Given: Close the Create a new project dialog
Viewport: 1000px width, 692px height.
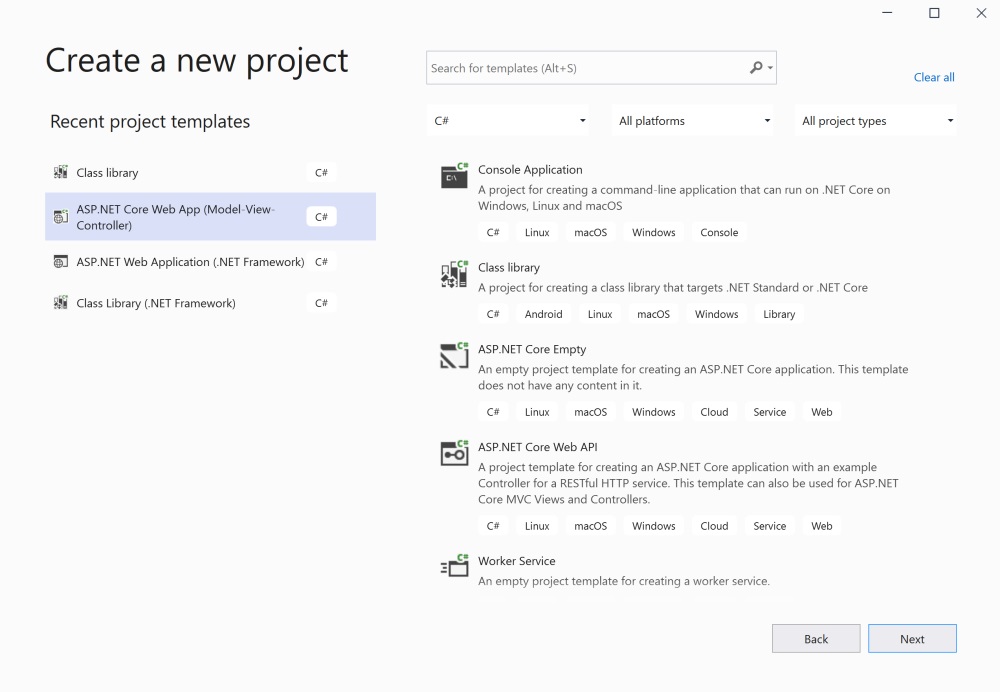Looking at the screenshot, I should tap(982, 13).
